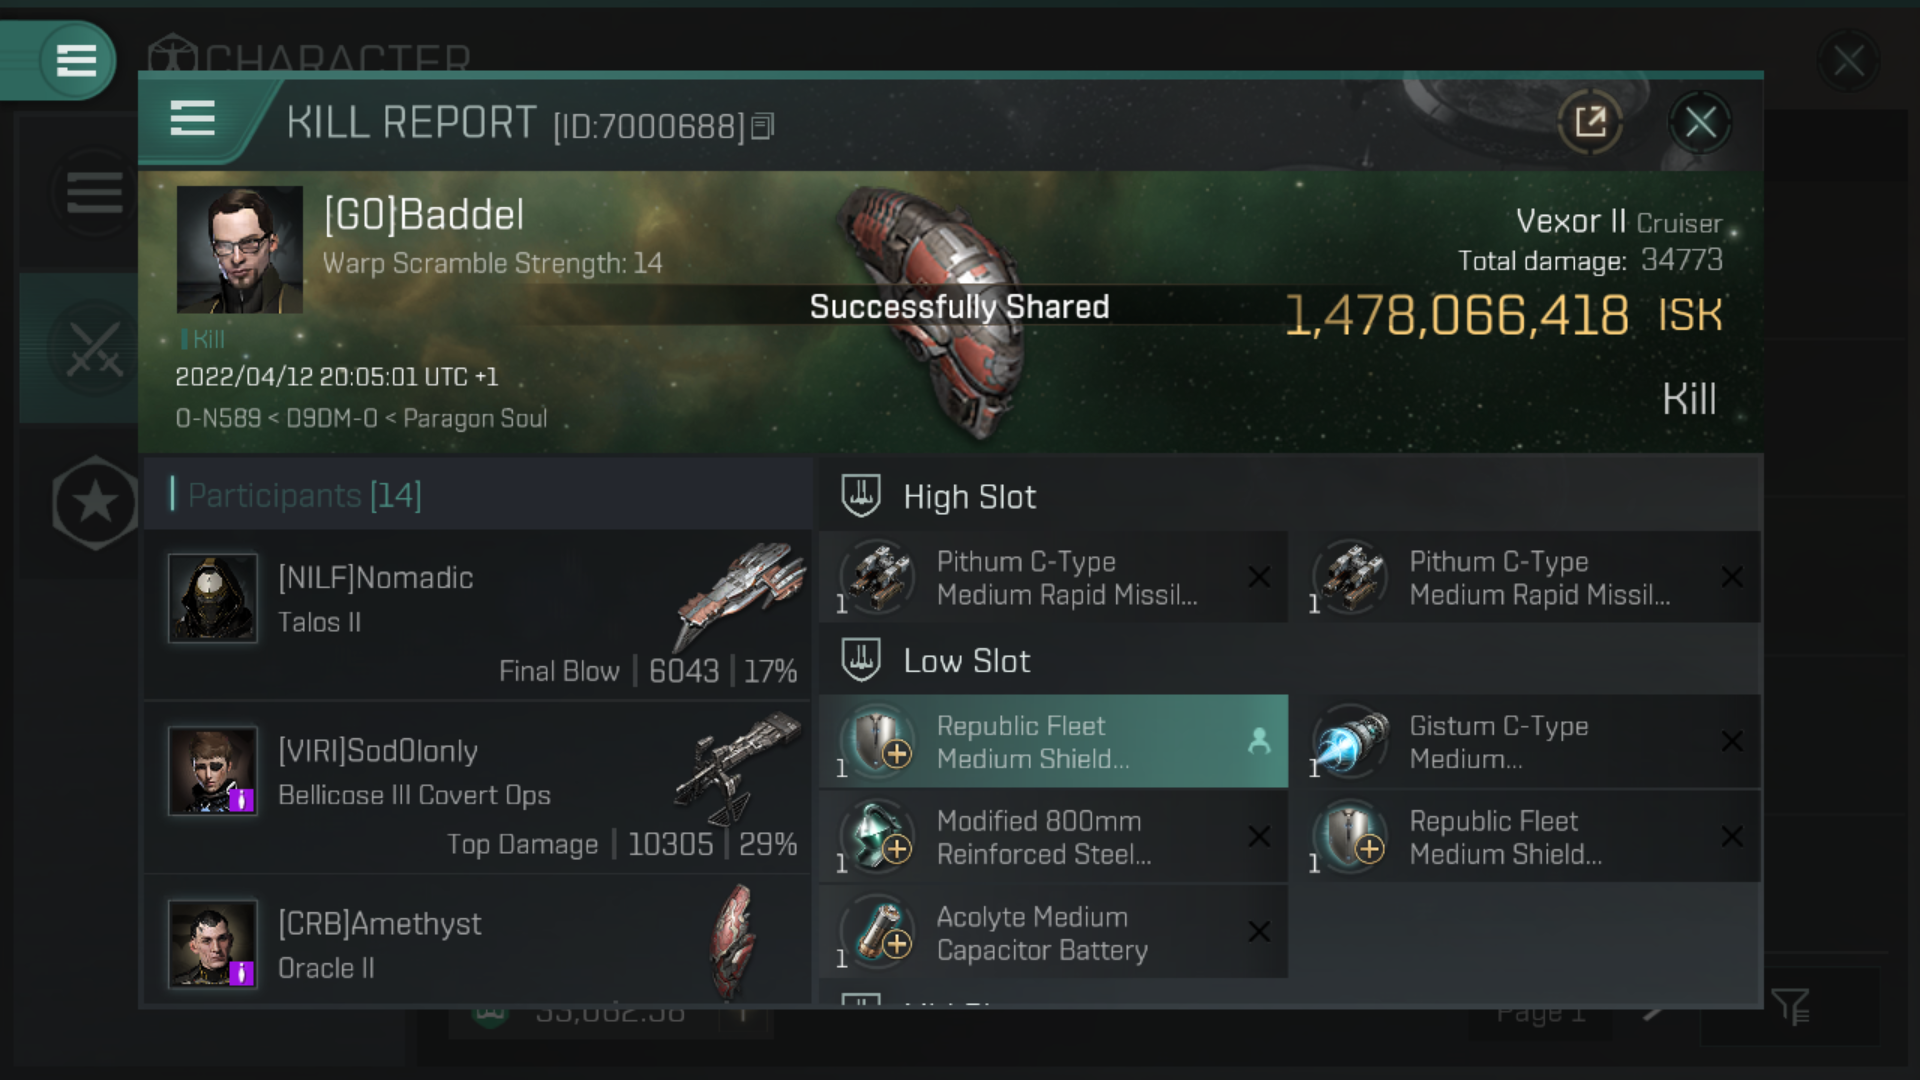Image resolution: width=1920 pixels, height=1080 pixels.
Task: Select the crossed swords combat sidebar icon
Action: click(94, 349)
